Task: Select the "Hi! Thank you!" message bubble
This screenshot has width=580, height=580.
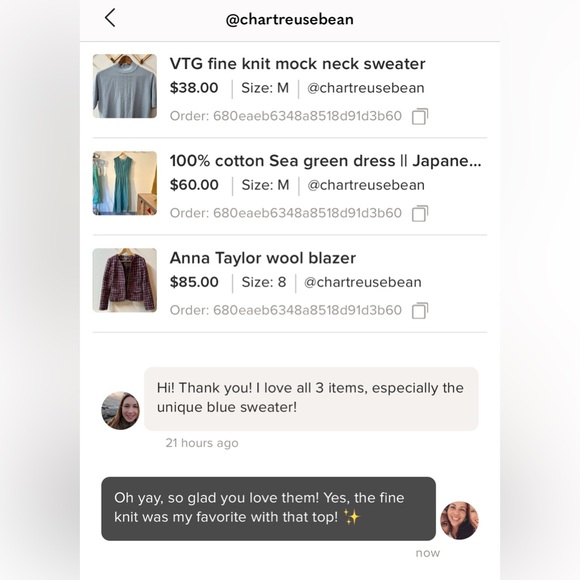Action: tap(311, 399)
